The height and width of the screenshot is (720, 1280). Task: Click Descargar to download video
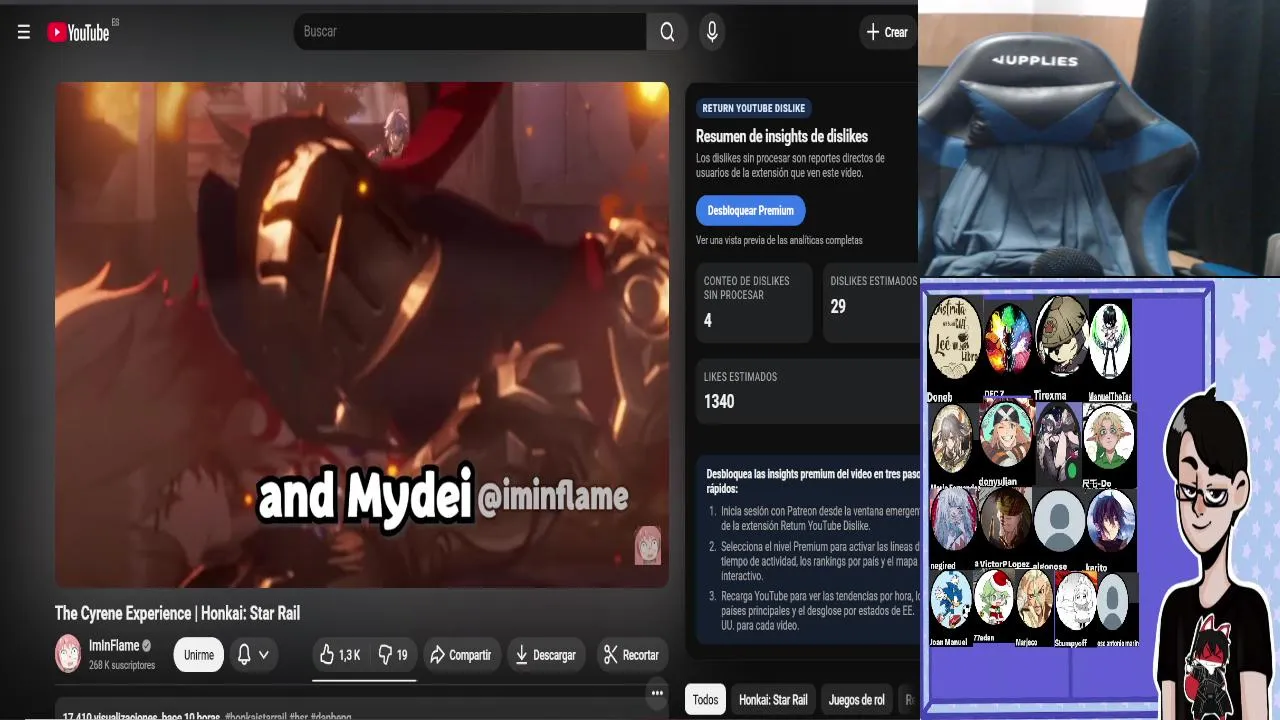tap(545, 655)
